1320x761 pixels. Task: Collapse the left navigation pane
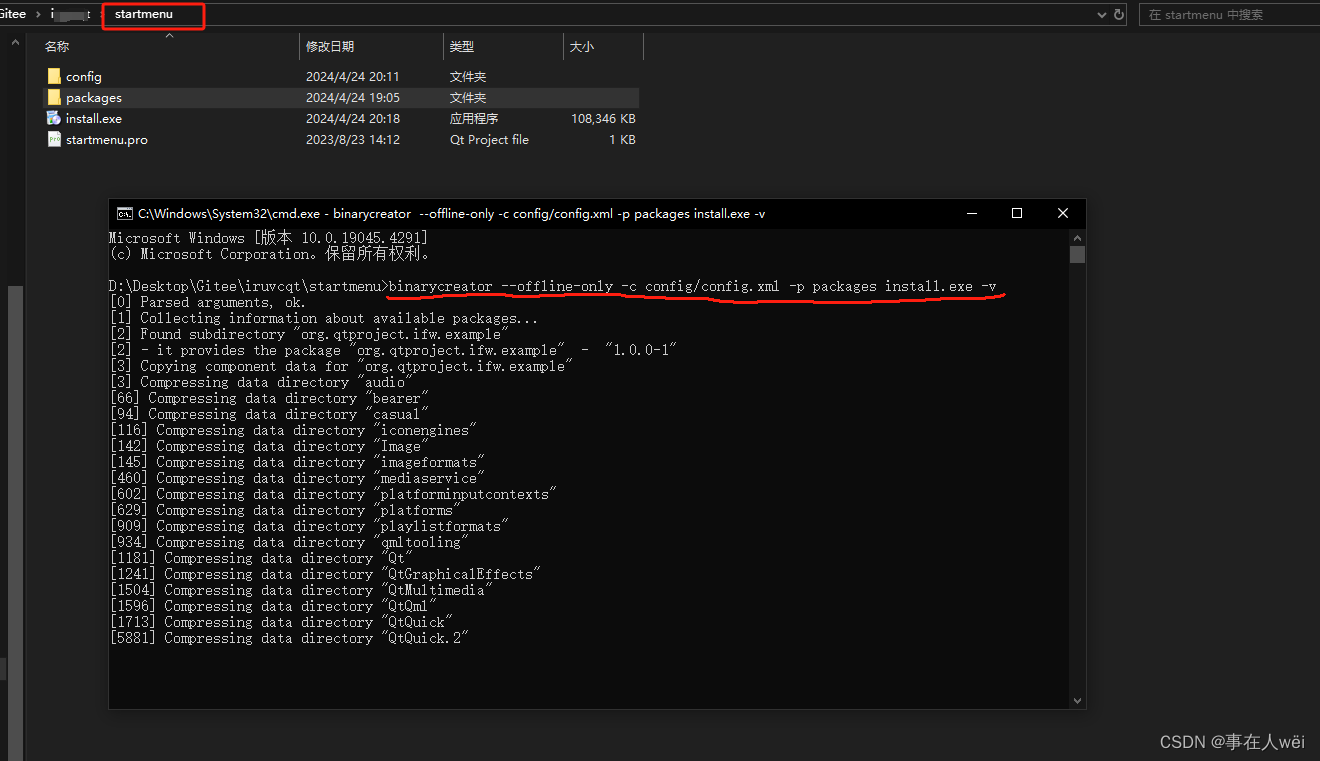point(14,42)
